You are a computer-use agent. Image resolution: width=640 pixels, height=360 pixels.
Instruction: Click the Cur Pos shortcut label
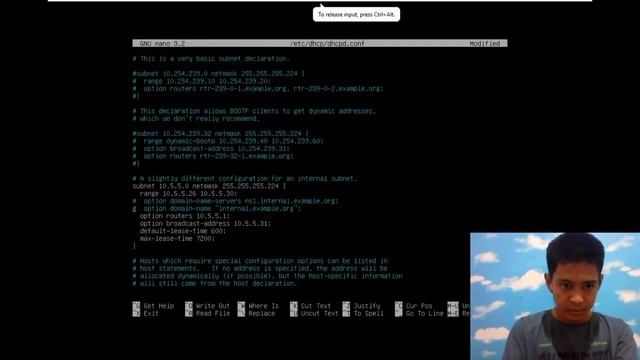[x=419, y=306]
